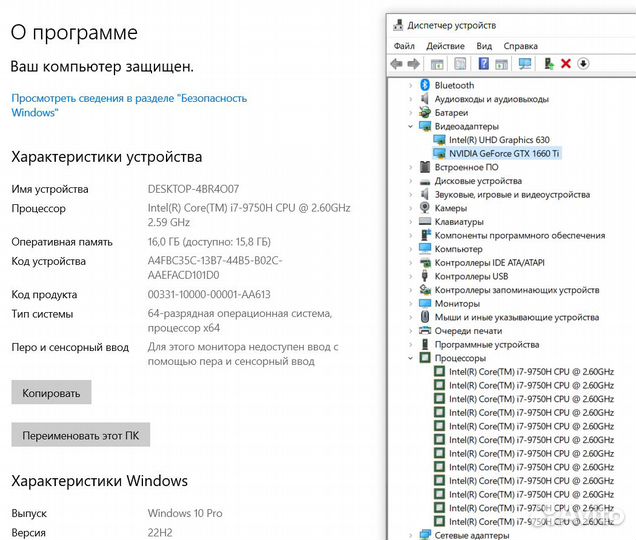The width and height of the screenshot is (636, 540).
Task: Click the Копировать button
Action: tap(51, 393)
